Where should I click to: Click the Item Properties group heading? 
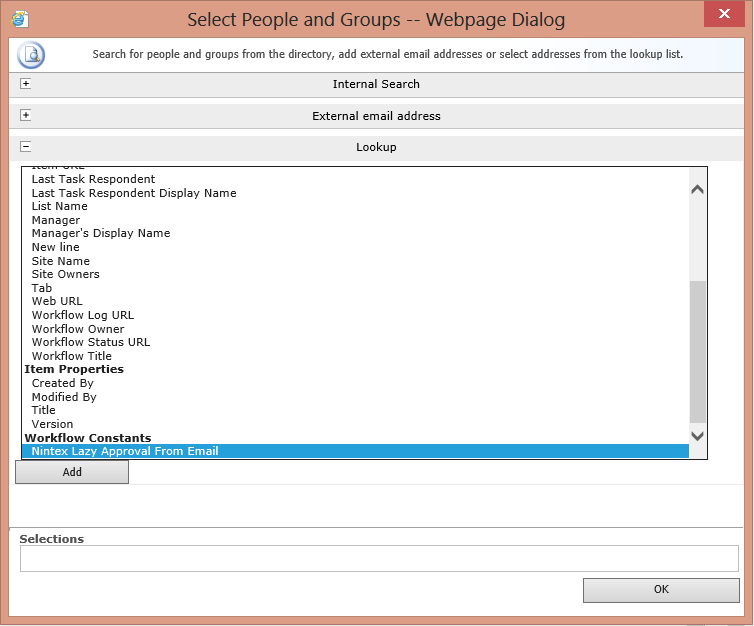click(74, 369)
